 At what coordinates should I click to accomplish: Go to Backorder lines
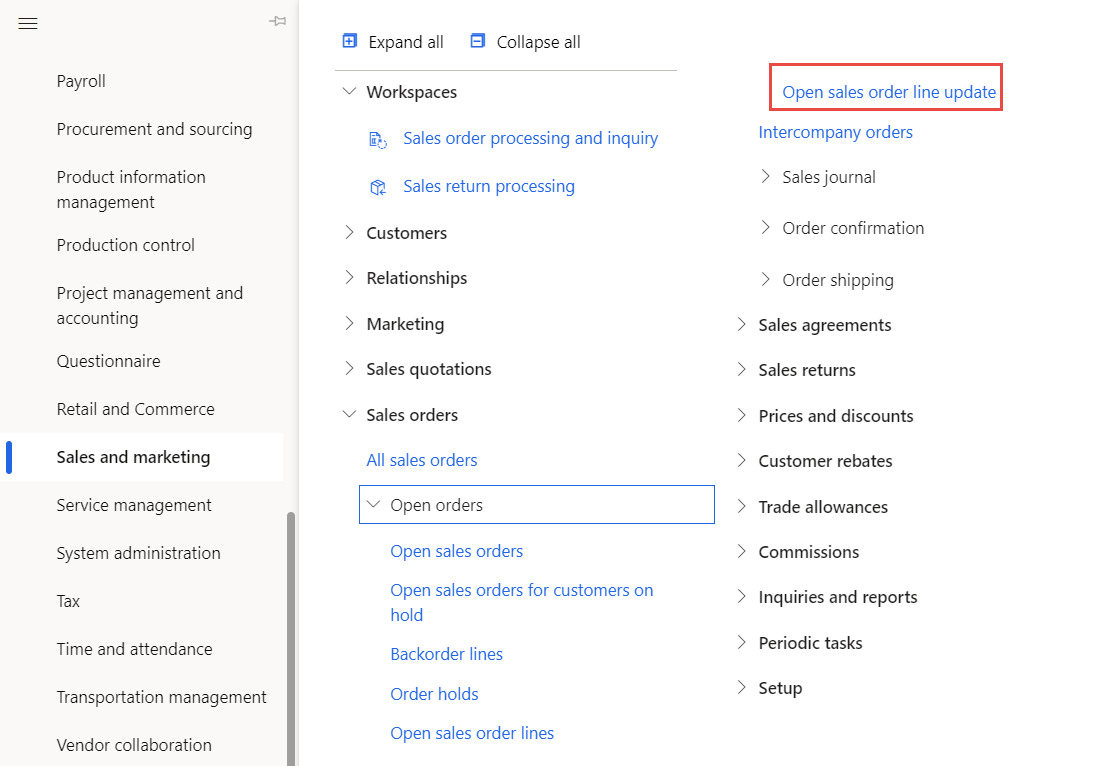coord(446,654)
